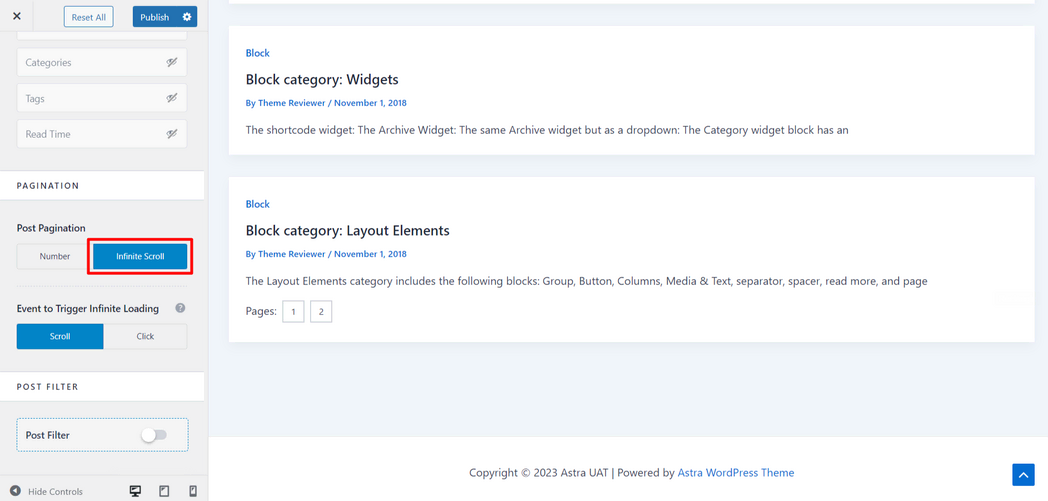
Task: Select Number pagination option
Action: (54, 256)
